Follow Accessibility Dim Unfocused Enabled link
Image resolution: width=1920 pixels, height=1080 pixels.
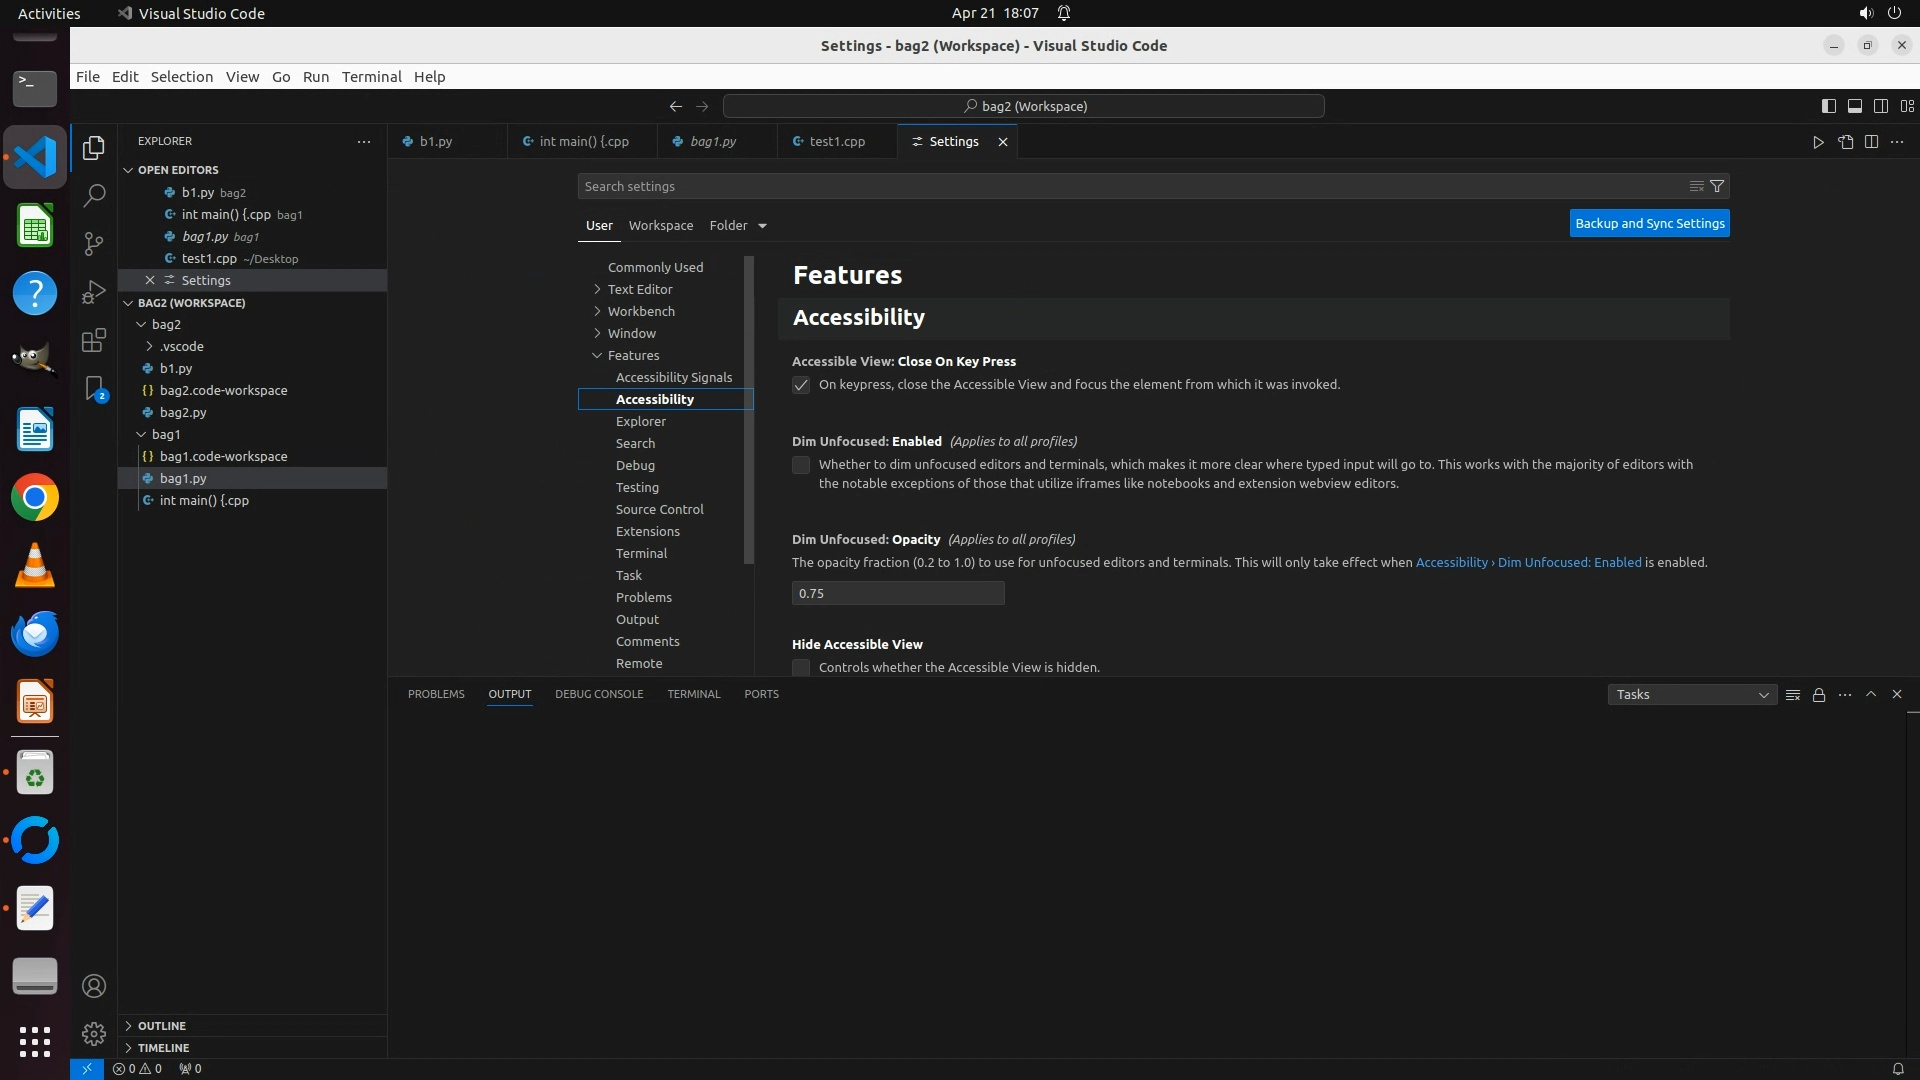pos(1528,563)
